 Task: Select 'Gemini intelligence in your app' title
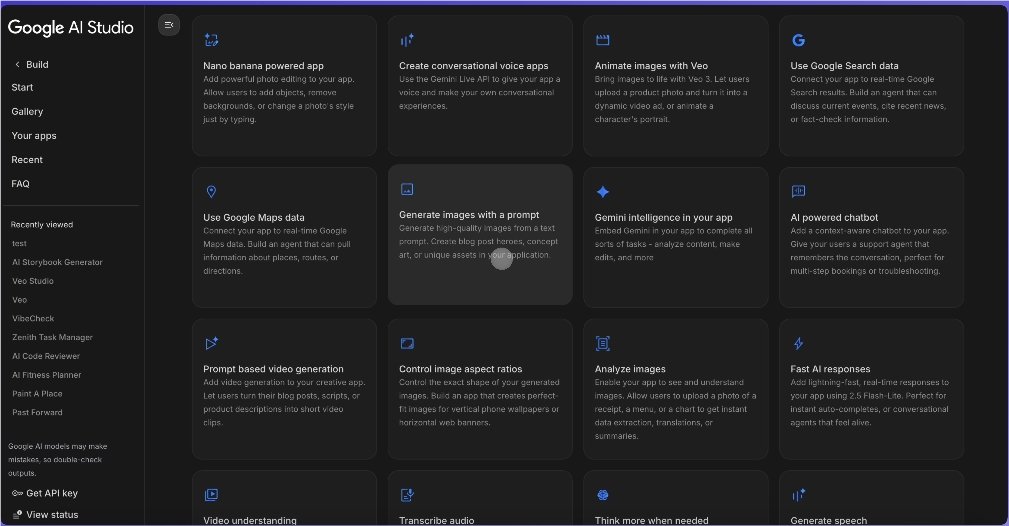coord(663,218)
